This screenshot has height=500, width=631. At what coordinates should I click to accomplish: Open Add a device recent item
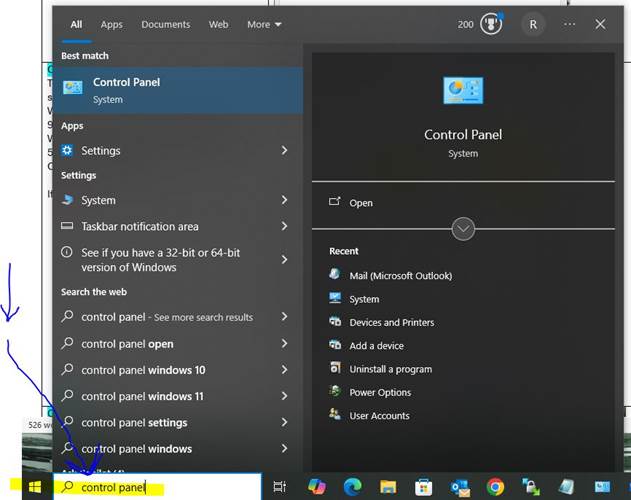376,346
